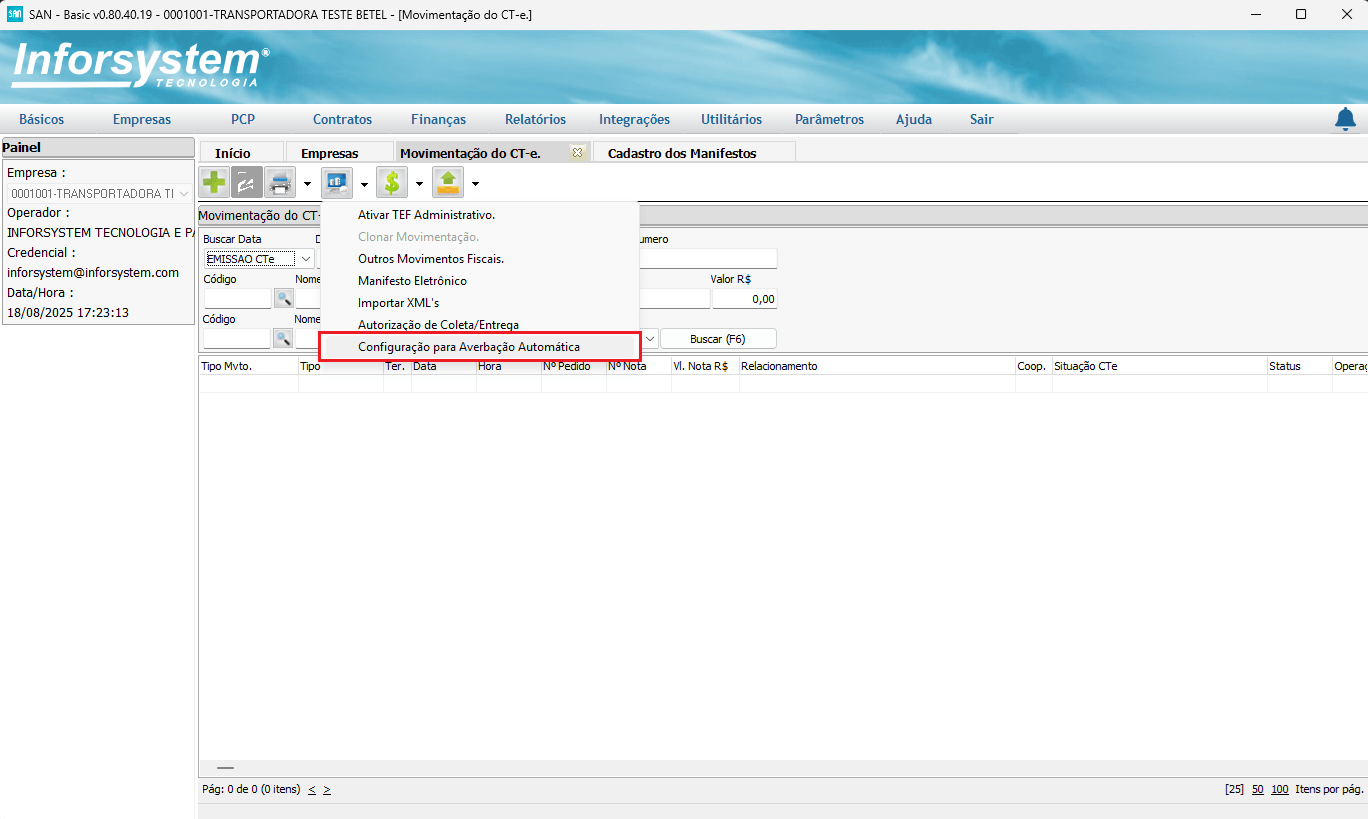Image resolution: width=1368 pixels, height=819 pixels.
Task: Select Importar XML's menu entry
Action: click(x=398, y=303)
